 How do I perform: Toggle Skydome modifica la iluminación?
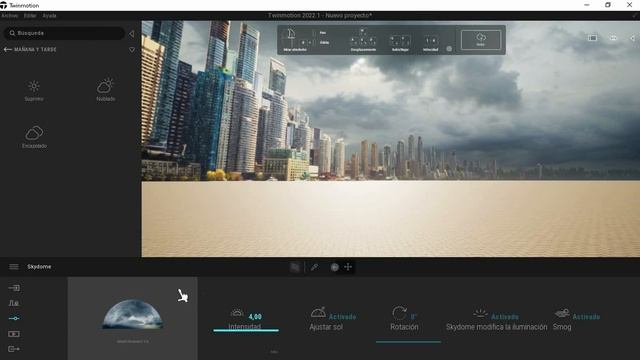click(x=504, y=317)
